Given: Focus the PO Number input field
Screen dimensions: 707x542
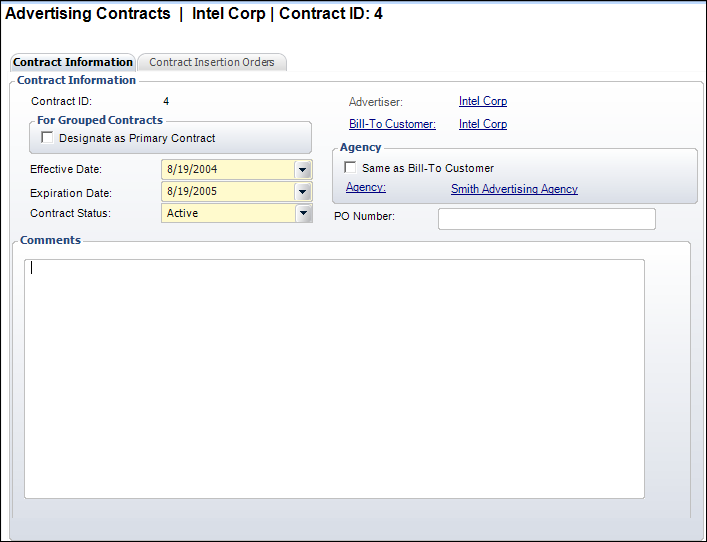Looking at the screenshot, I should 547,219.
